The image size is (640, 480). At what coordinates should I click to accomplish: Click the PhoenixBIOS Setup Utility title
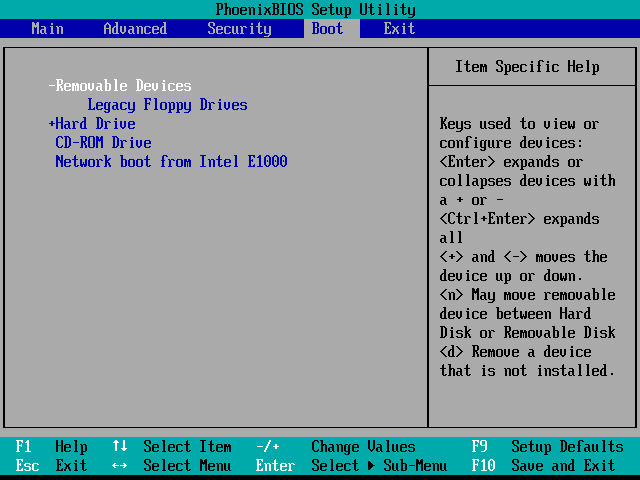pyautogui.click(x=316, y=9)
